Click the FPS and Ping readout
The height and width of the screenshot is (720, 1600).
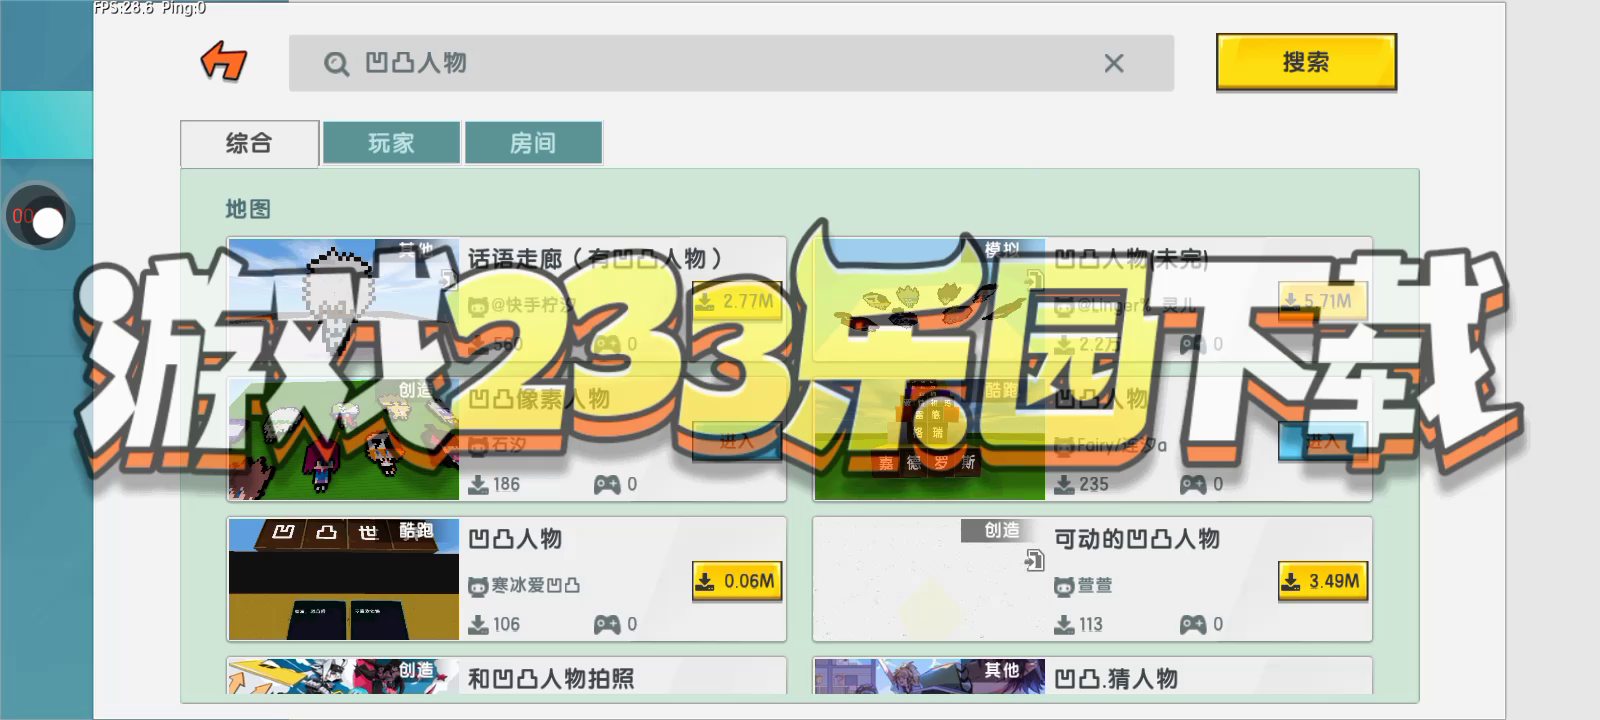(150, 8)
